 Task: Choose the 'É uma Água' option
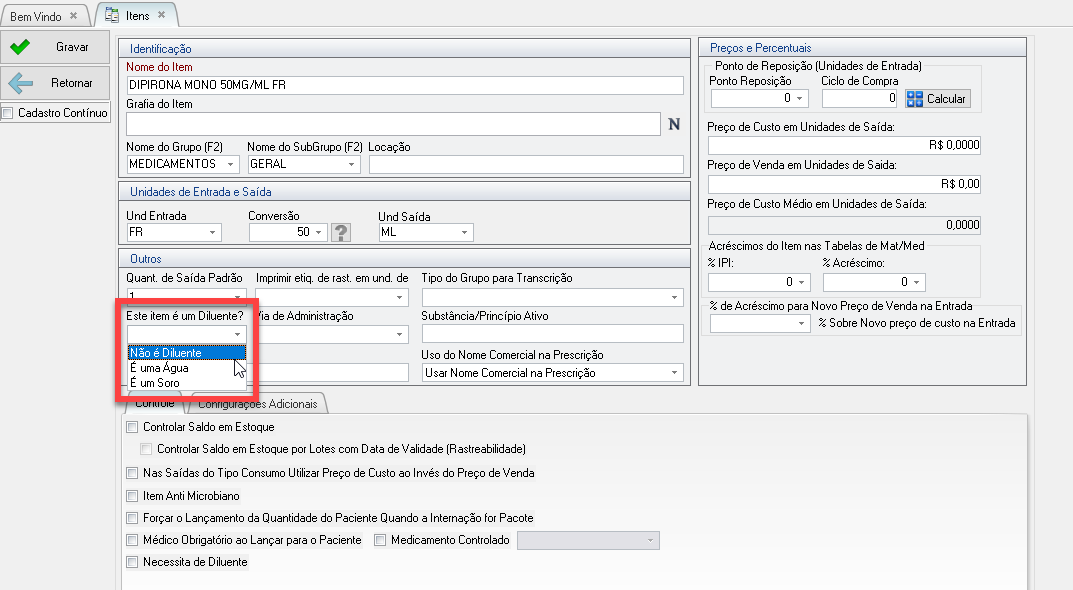[x=159, y=368]
